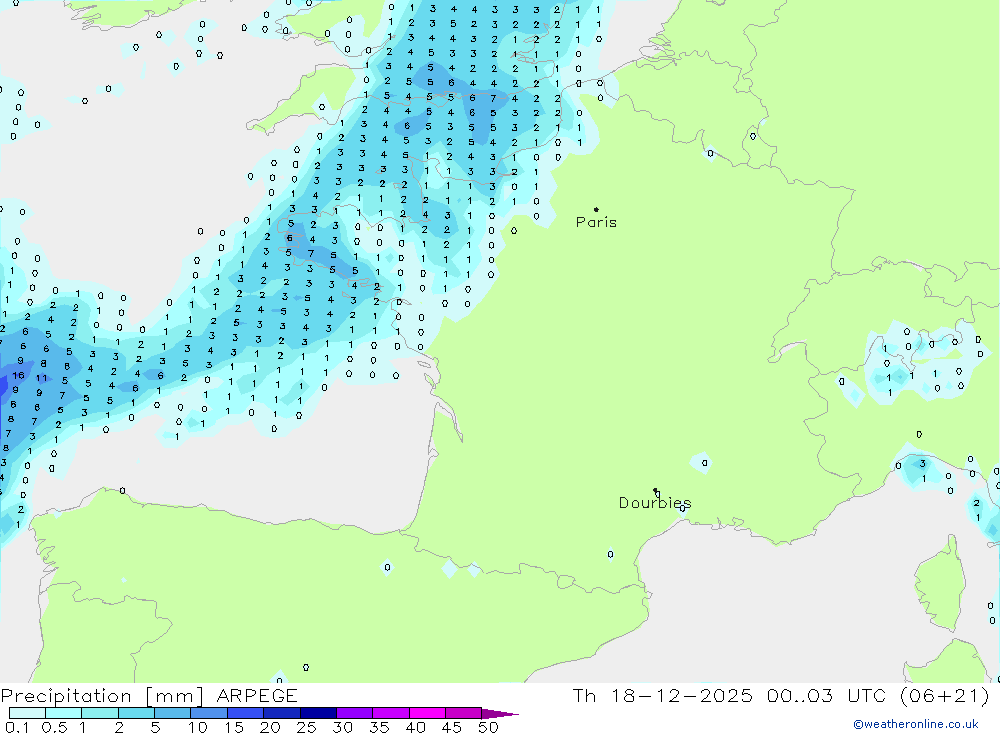Click the Paris city dot marker
This screenshot has height=733, width=1000.
[x=596, y=209]
